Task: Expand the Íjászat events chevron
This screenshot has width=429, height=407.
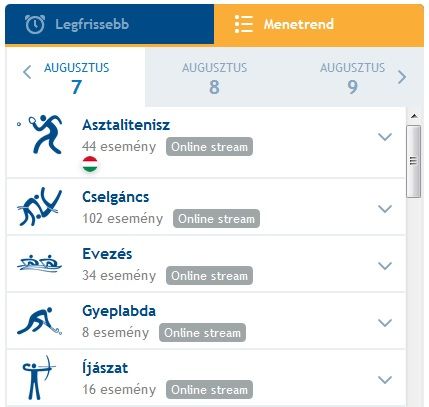Action: 385,380
